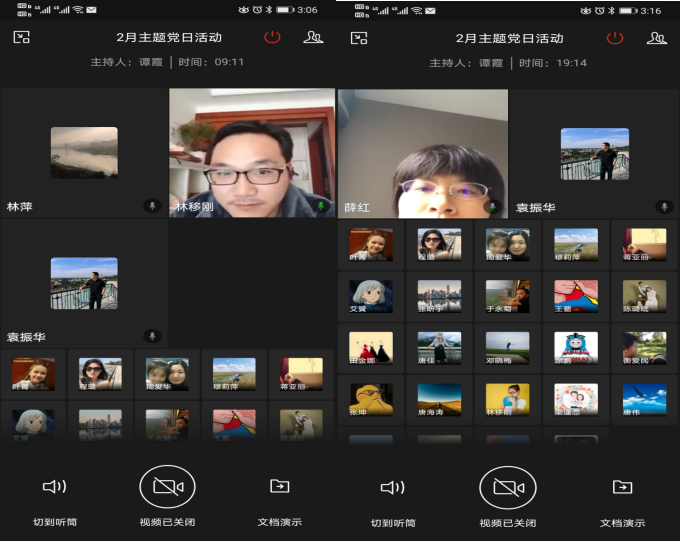Toggle 薛红's microphone icon

click(x=491, y=206)
